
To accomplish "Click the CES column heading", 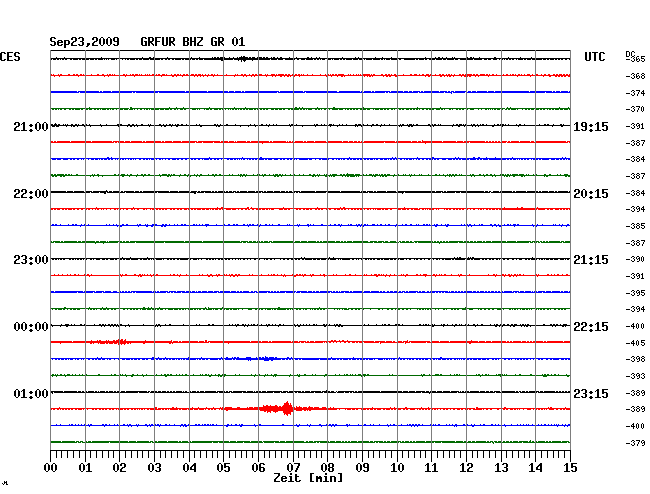I will (x=10, y=57).
